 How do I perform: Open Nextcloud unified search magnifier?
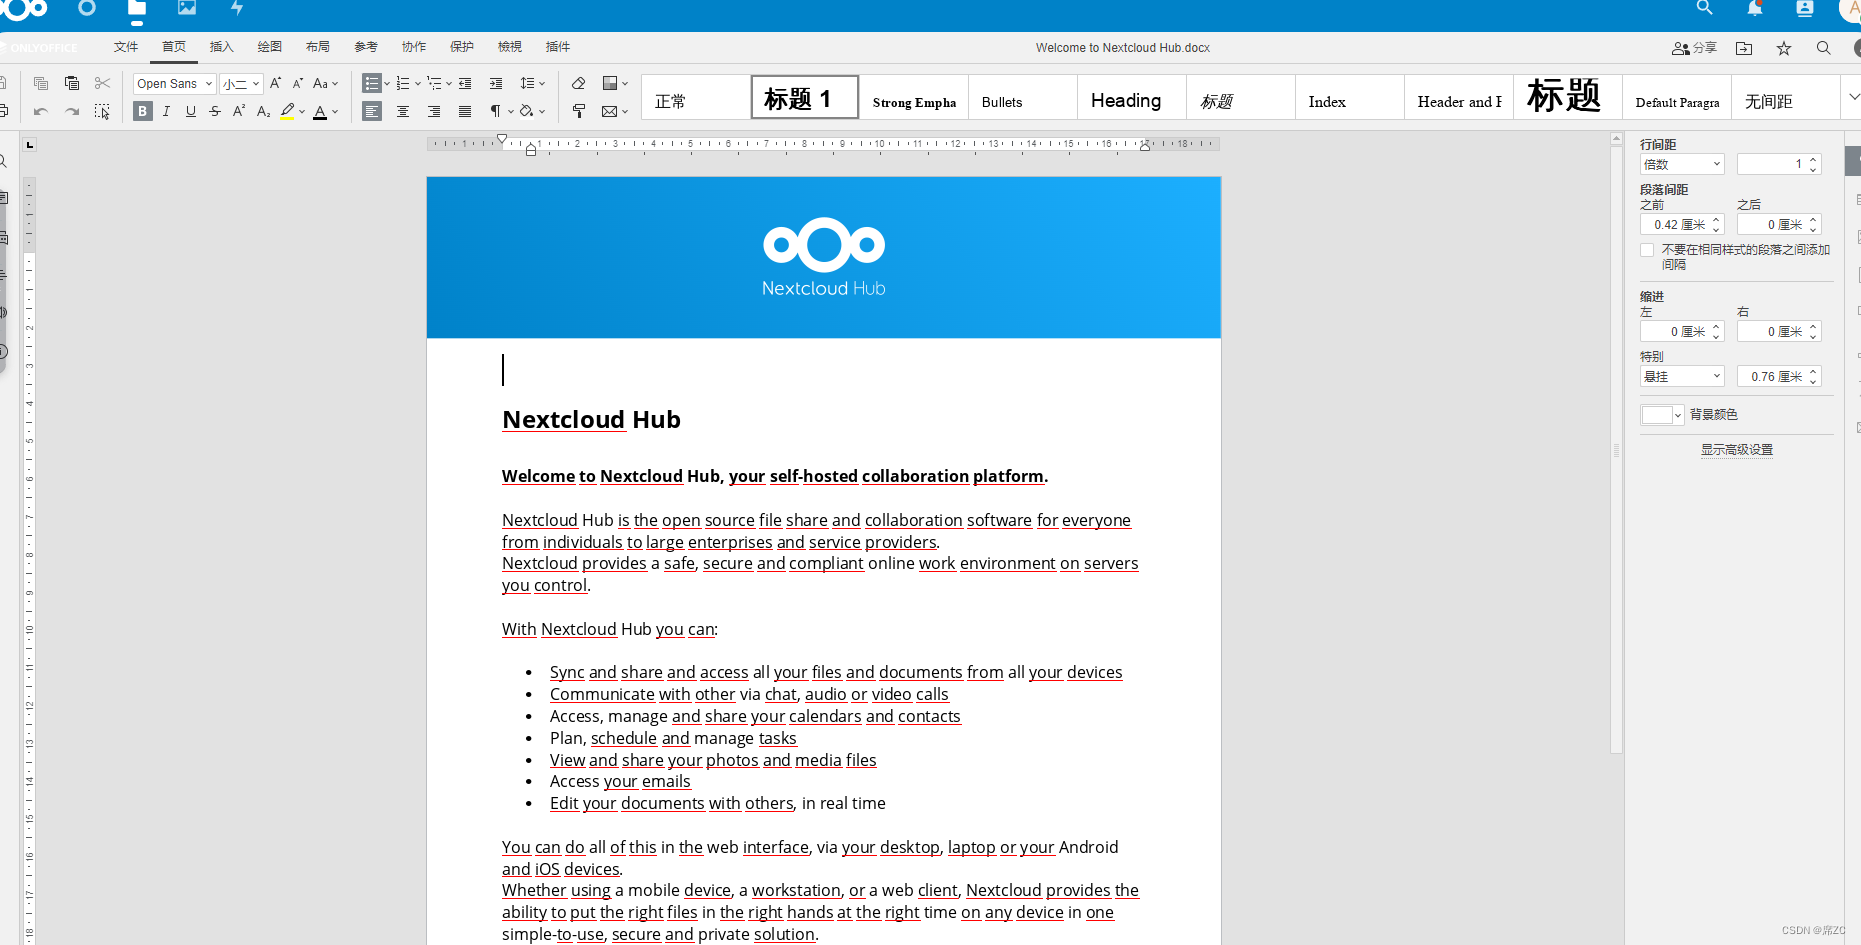pyautogui.click(x=1705, y=8)
